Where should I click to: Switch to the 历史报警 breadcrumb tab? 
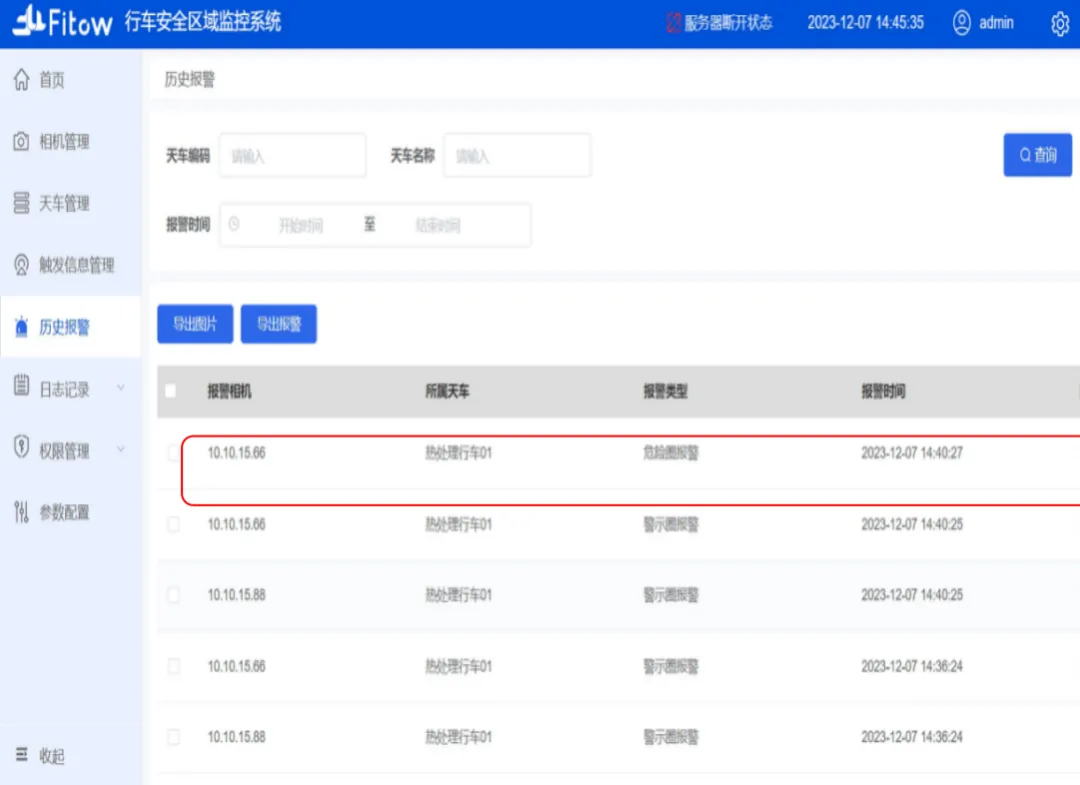[190, 80]
